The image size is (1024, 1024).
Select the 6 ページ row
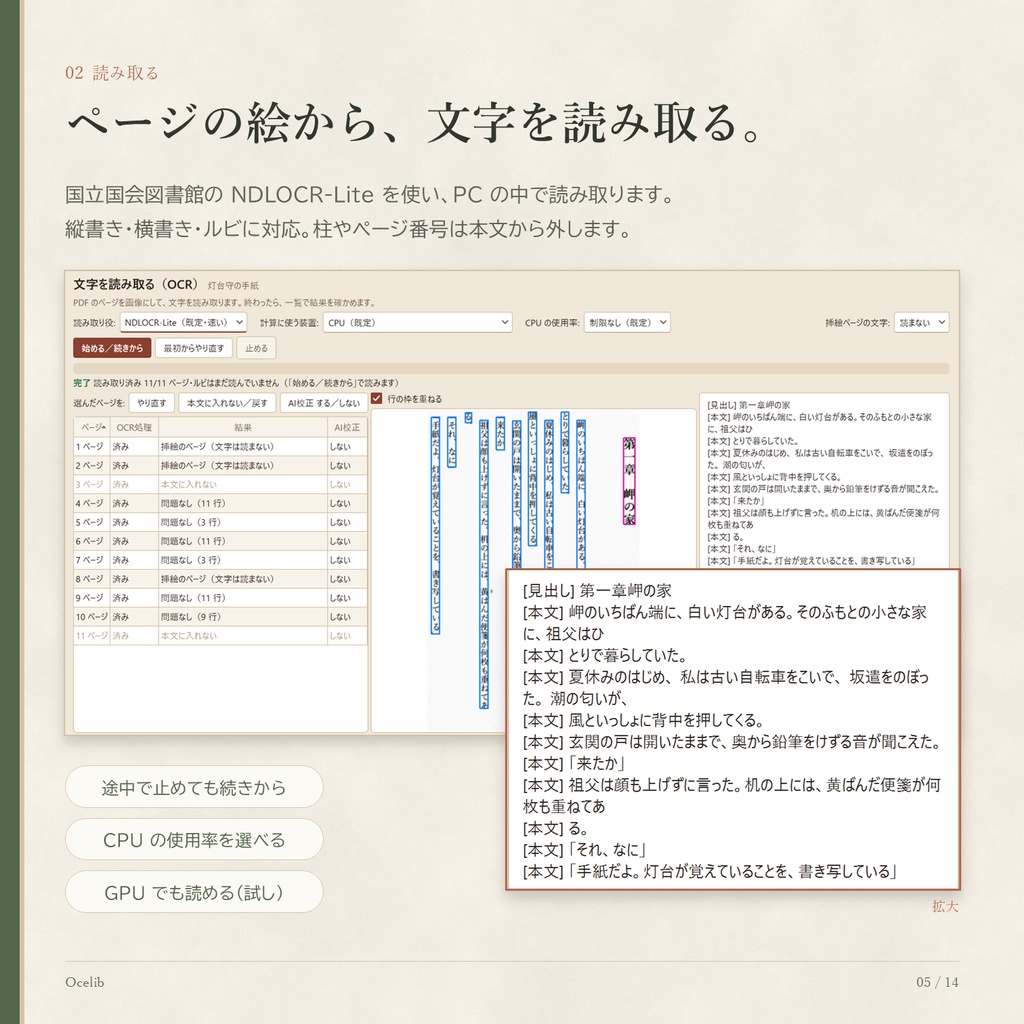tap(221, 541)
